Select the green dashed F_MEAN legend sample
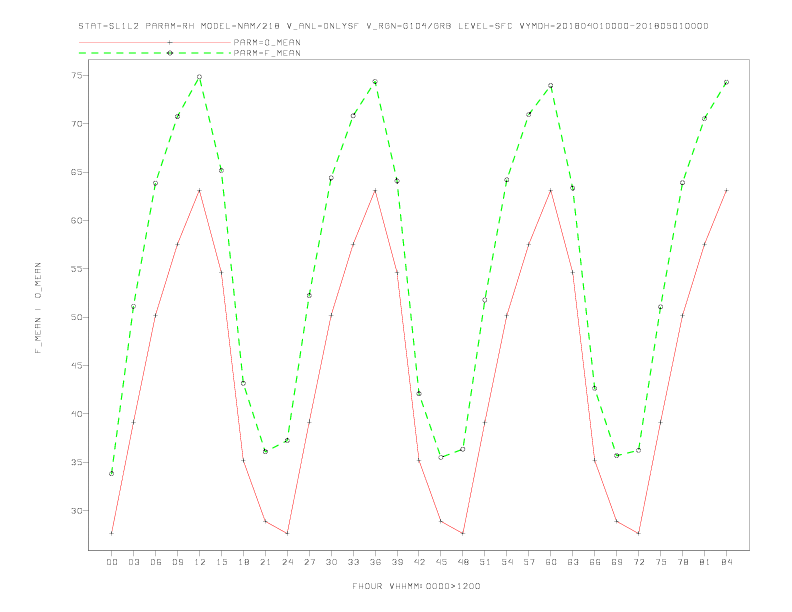Screen dimensions: 792x612 (155, 53)
